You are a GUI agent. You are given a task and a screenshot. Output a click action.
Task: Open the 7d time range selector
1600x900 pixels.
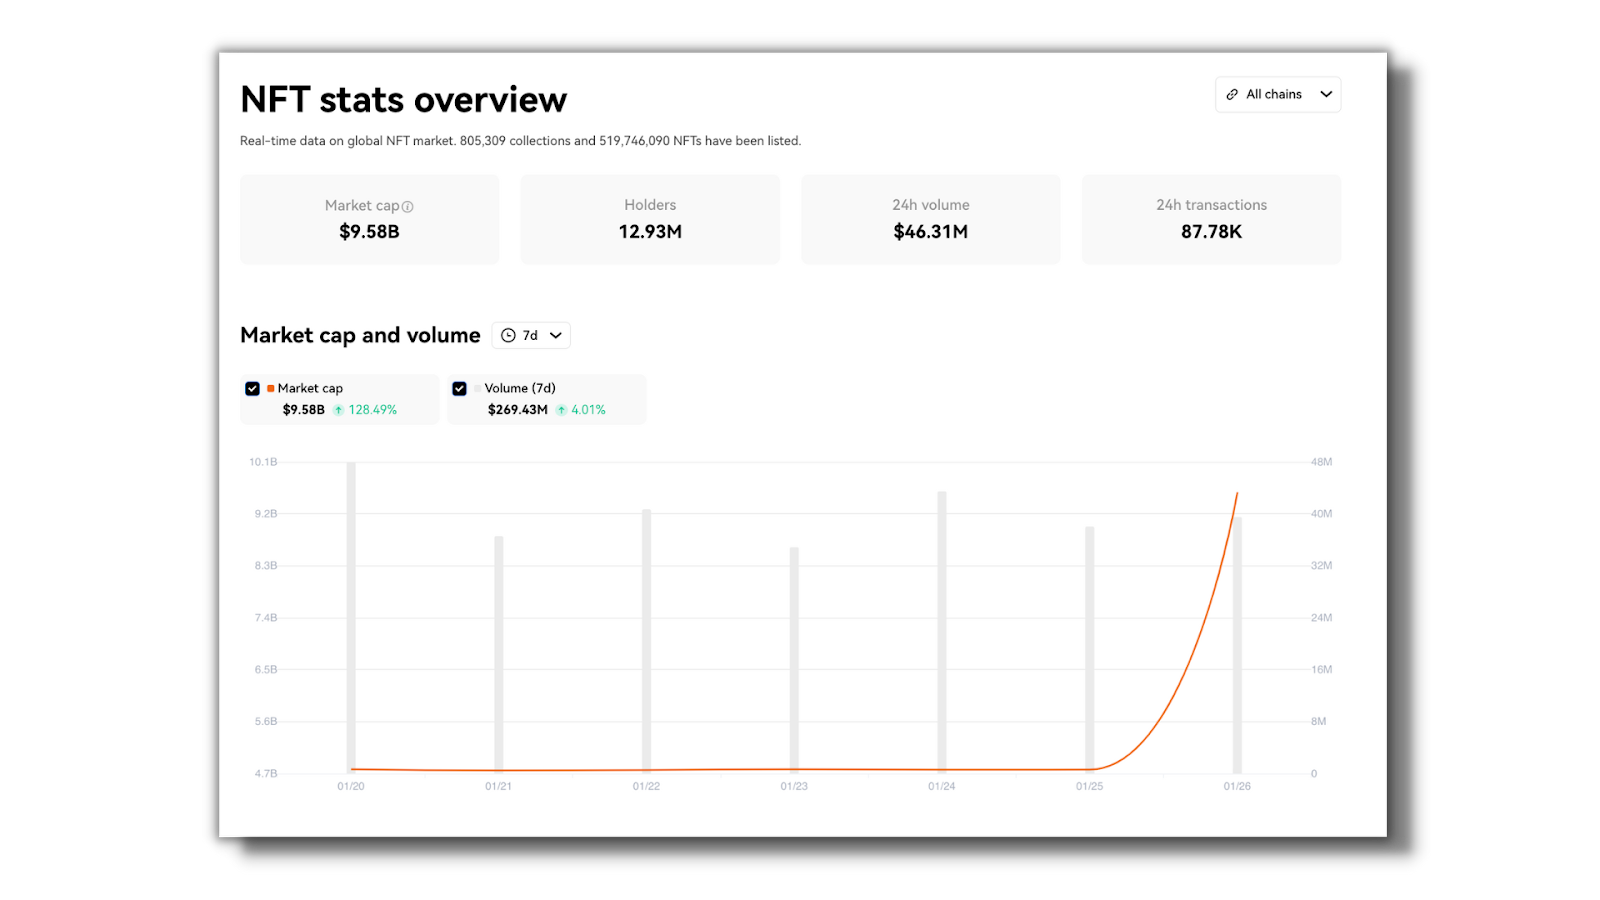click(531, 335)
